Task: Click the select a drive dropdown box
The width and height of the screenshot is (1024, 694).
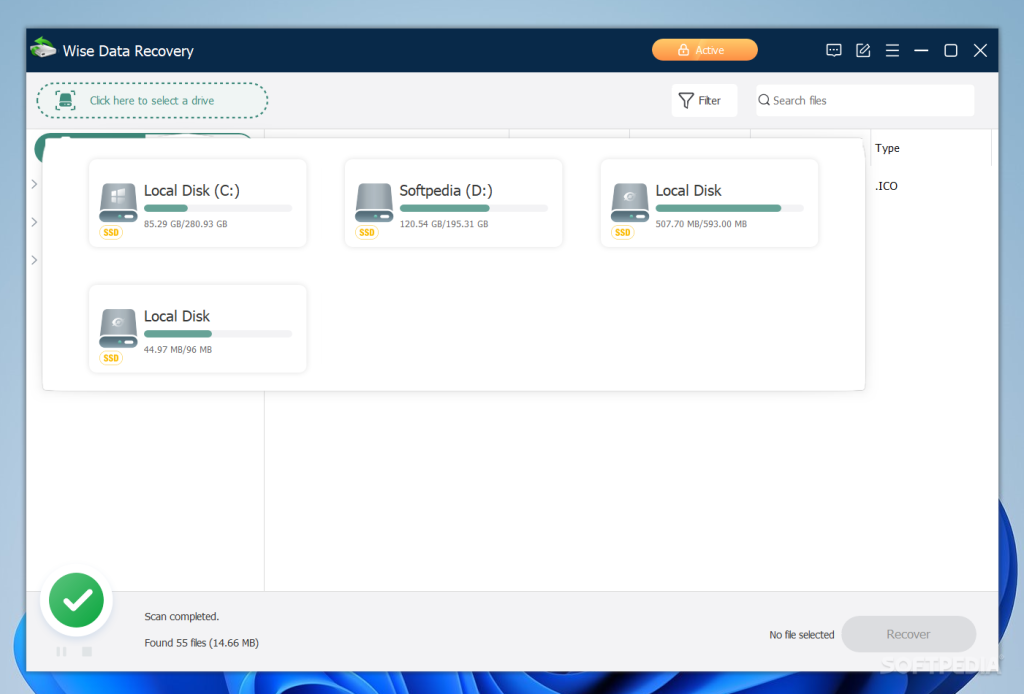Action: click(x=152, y=101)
